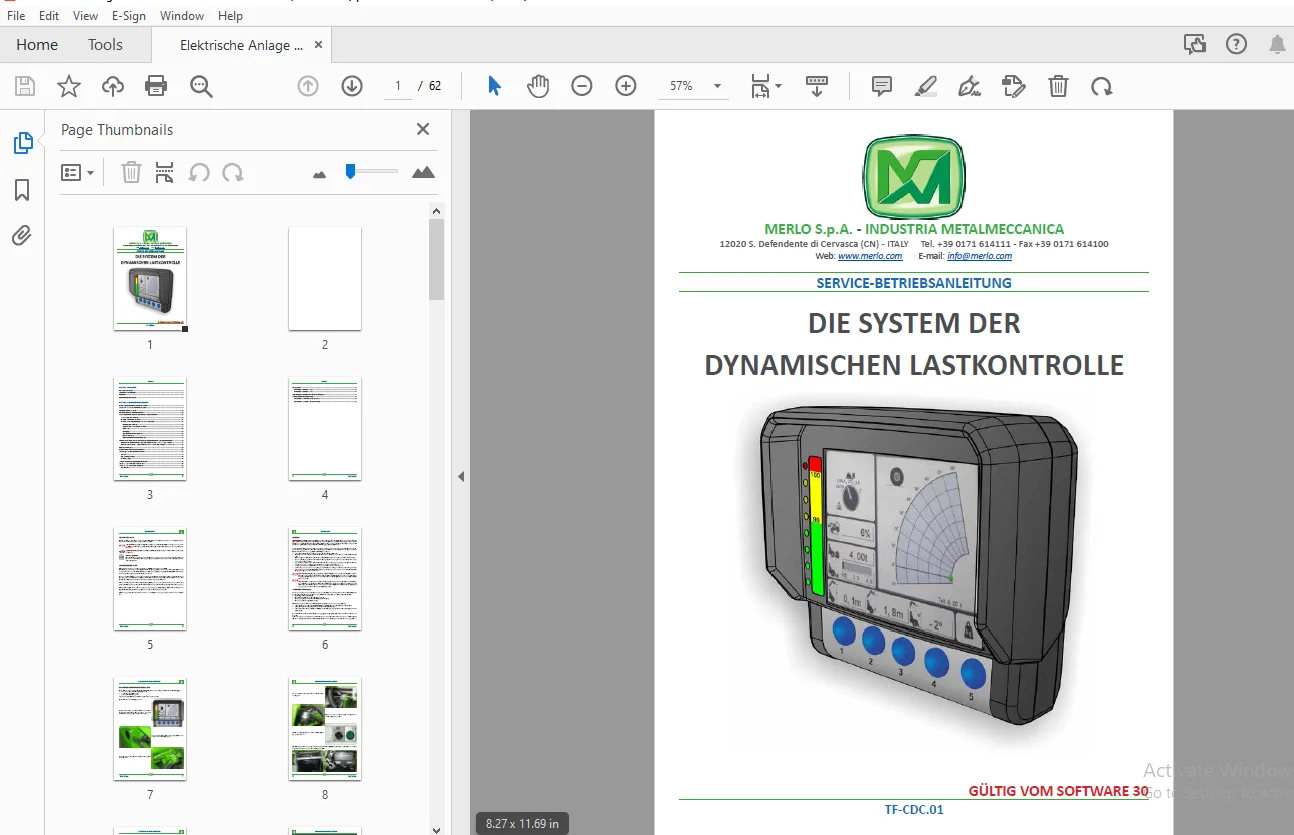Open thumbnail options menu dropdown
1294x835 pixels.
[x=78, y=173]
